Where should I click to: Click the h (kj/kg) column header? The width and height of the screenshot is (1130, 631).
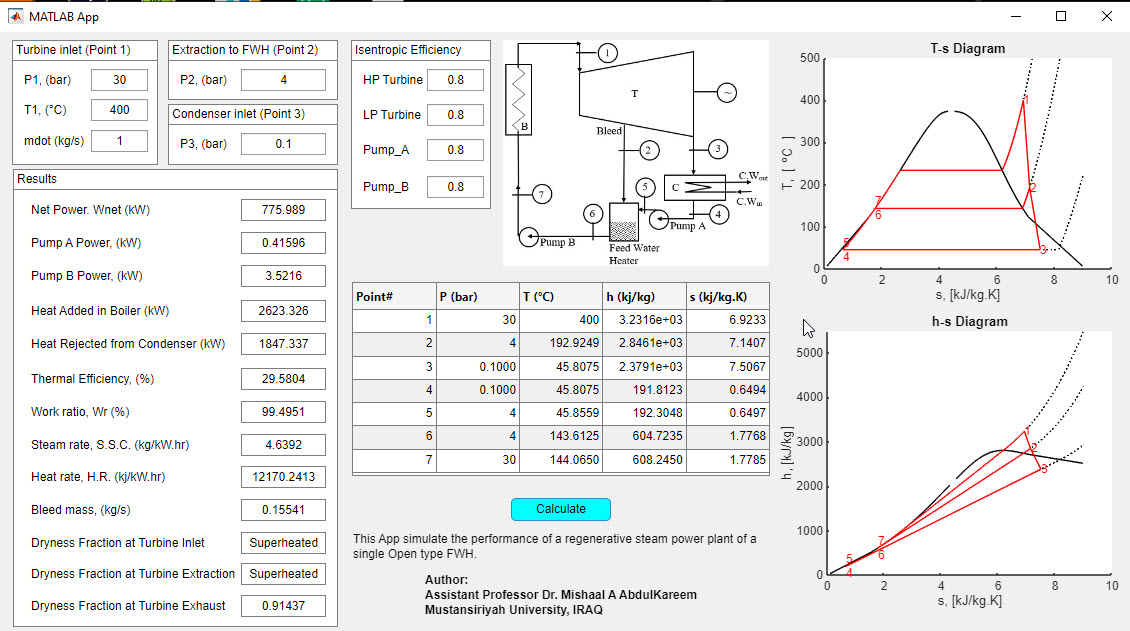coord(645,297)
